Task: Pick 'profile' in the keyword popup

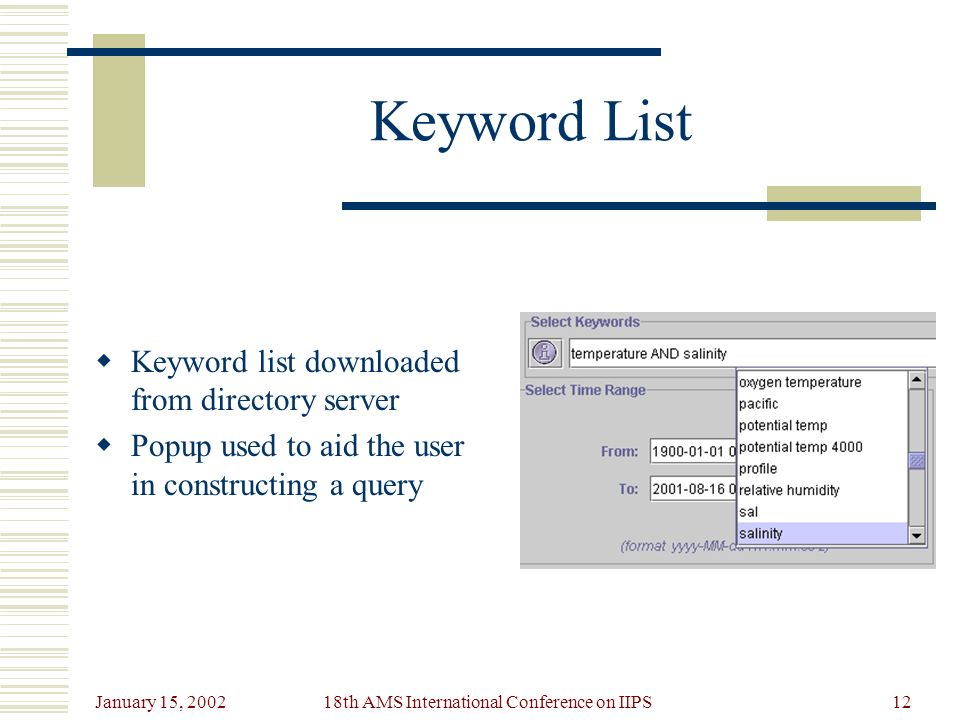Action: pyautogui.click(x=822, y=468)
